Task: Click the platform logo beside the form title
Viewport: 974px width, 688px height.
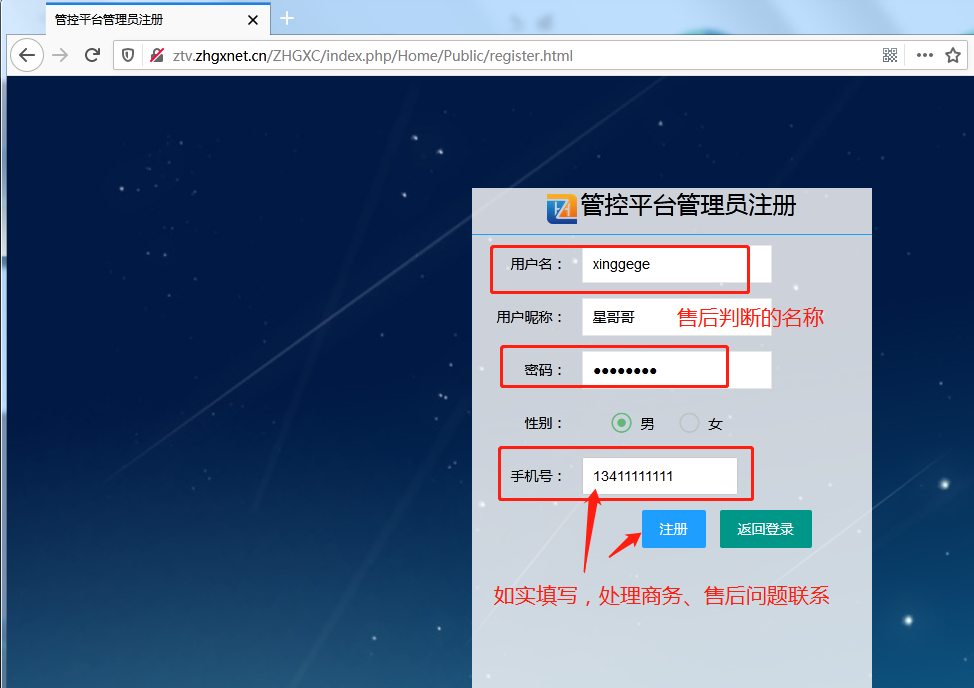Action: click(561, 207)
